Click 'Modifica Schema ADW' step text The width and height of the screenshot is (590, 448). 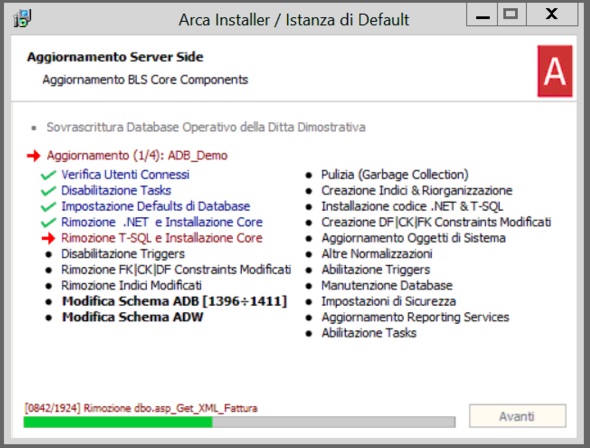[132, 317]
